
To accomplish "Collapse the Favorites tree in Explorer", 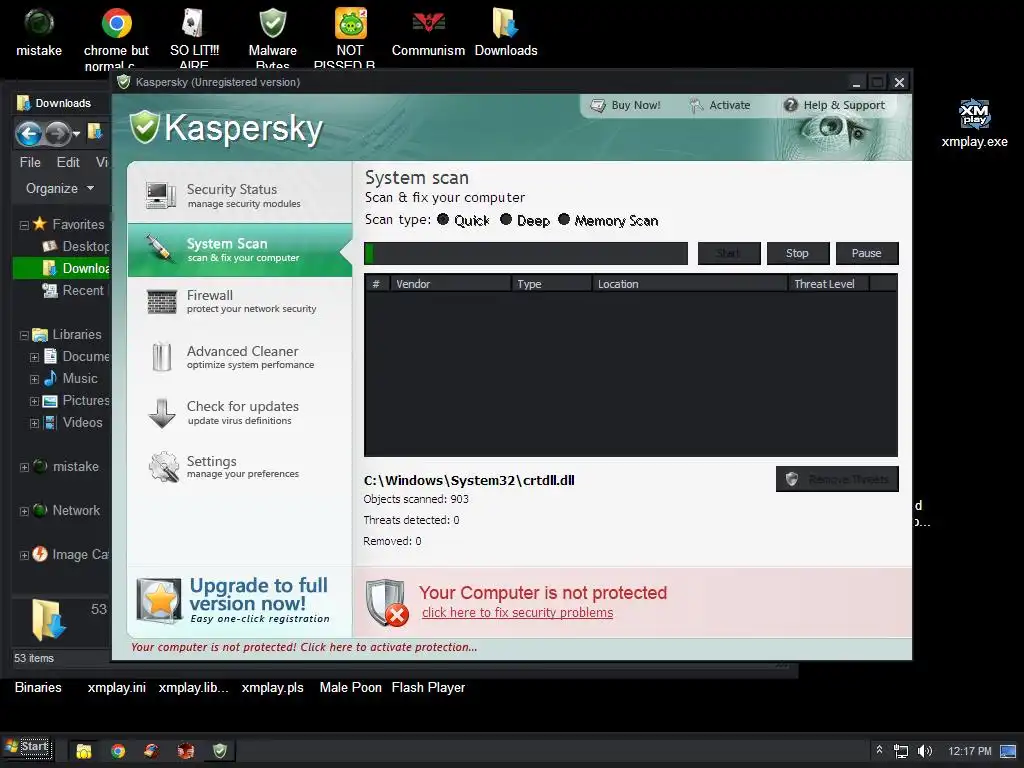I will coord(24,225).
